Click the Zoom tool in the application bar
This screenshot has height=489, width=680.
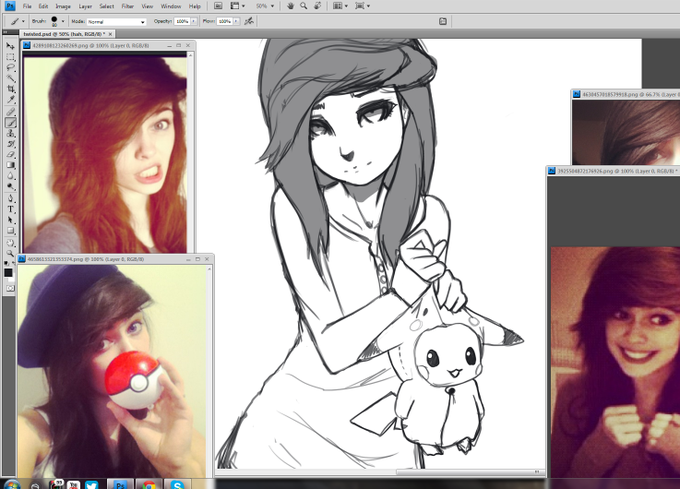tap(304, 6)
